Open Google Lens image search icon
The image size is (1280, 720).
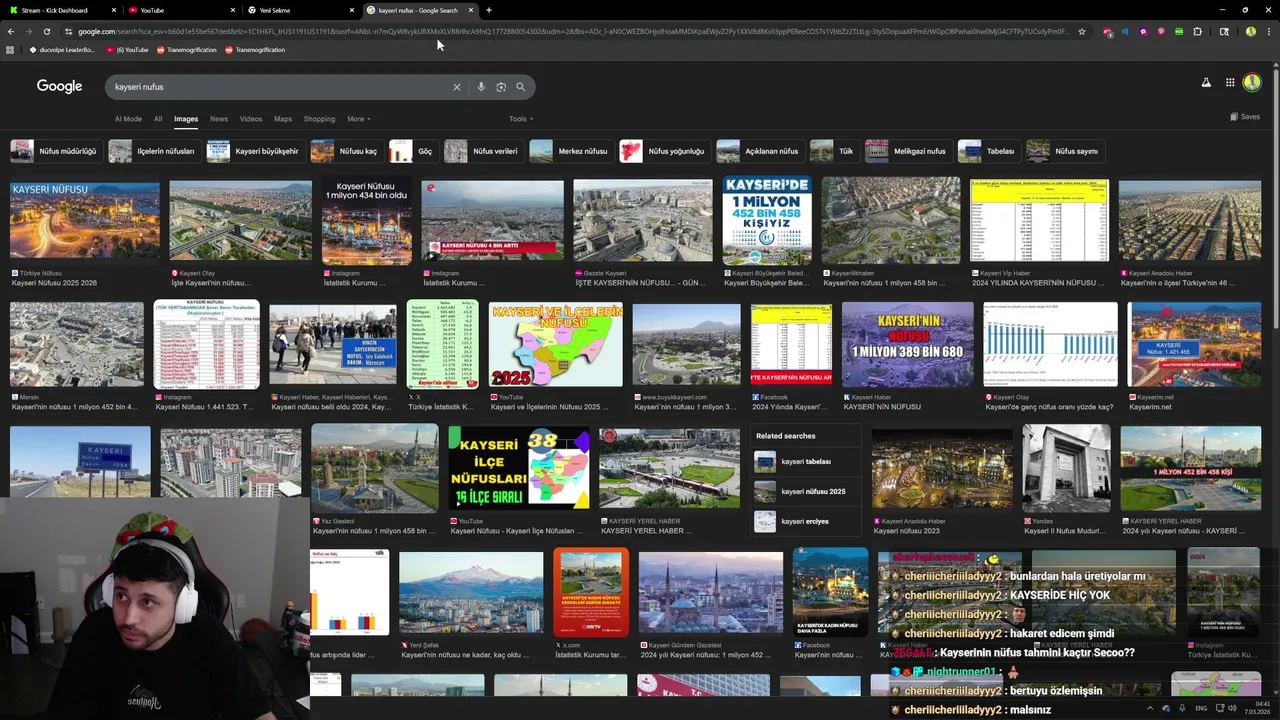click(x=501, y=87)
